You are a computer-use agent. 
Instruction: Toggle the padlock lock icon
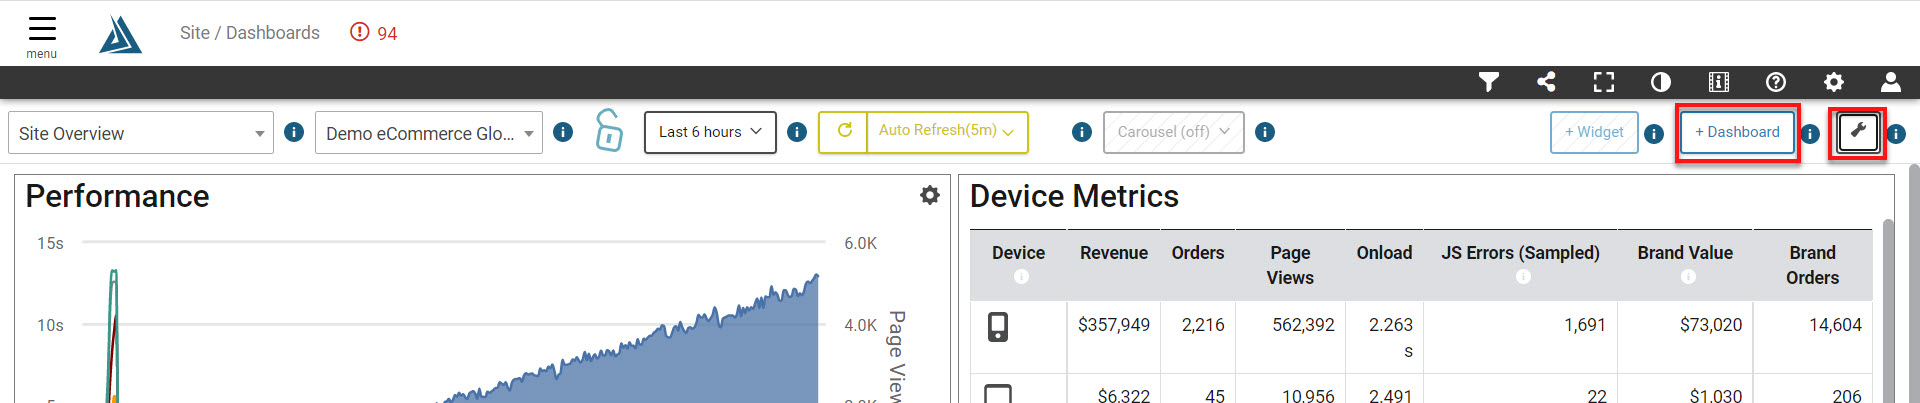click(x=608, y=131)
